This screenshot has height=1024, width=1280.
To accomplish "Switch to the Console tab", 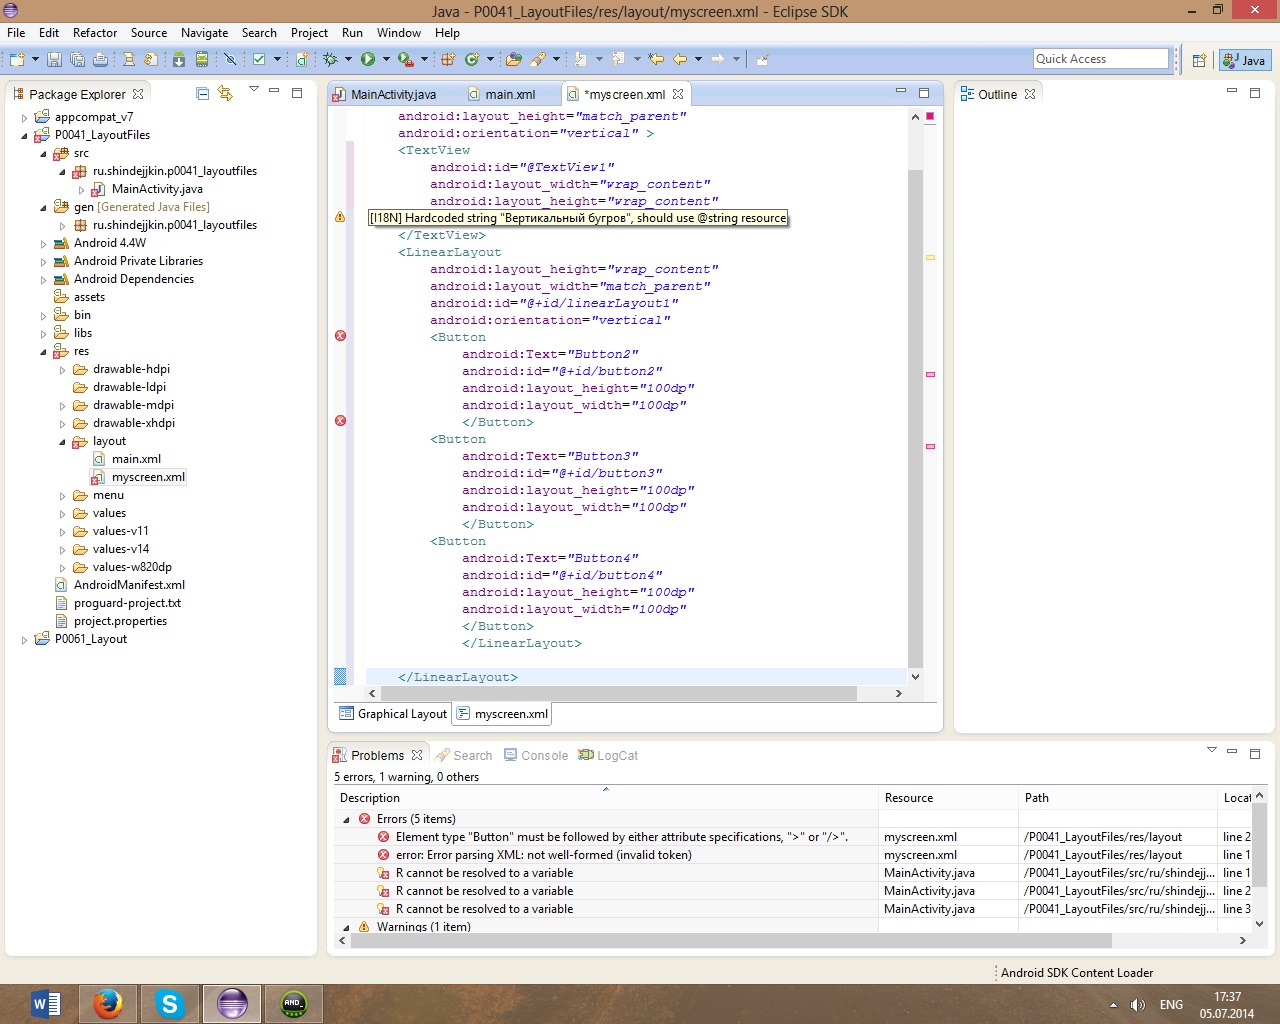I will [536, 755].
